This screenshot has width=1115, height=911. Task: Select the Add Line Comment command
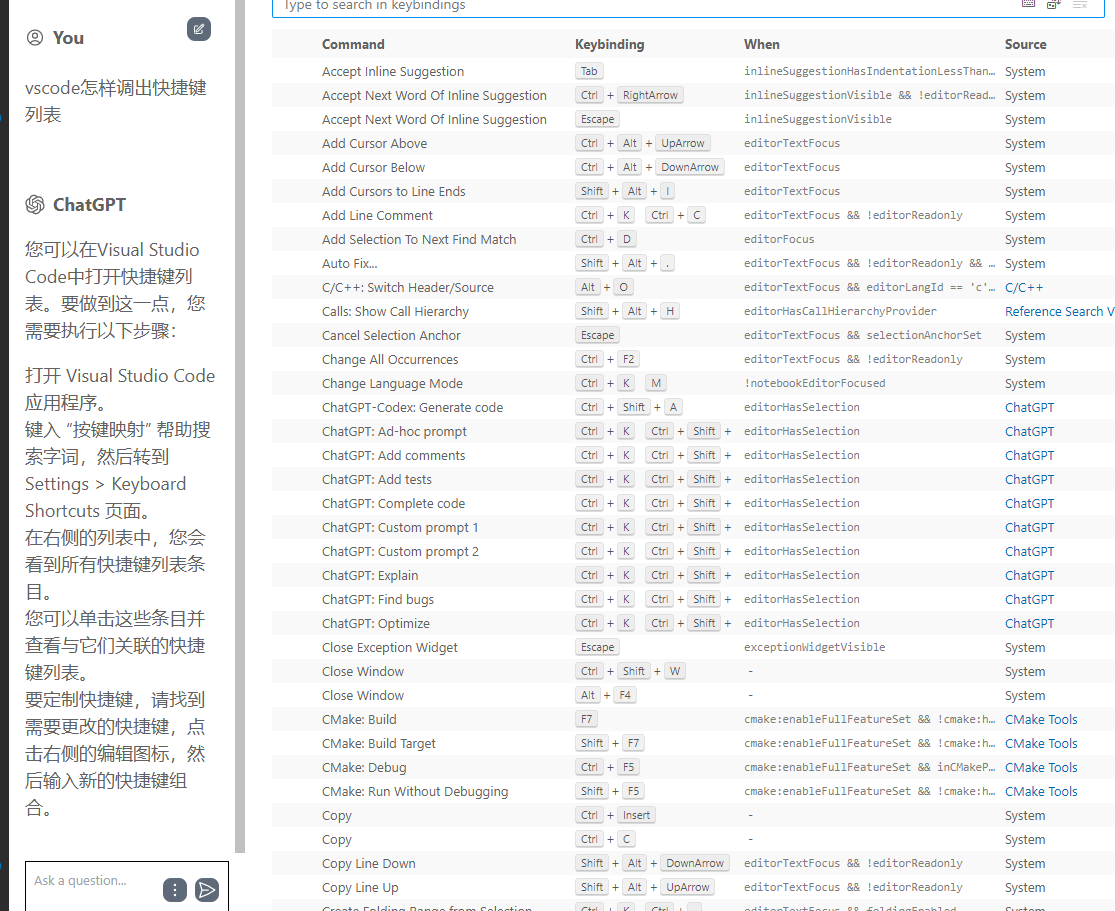coord(377,215)
